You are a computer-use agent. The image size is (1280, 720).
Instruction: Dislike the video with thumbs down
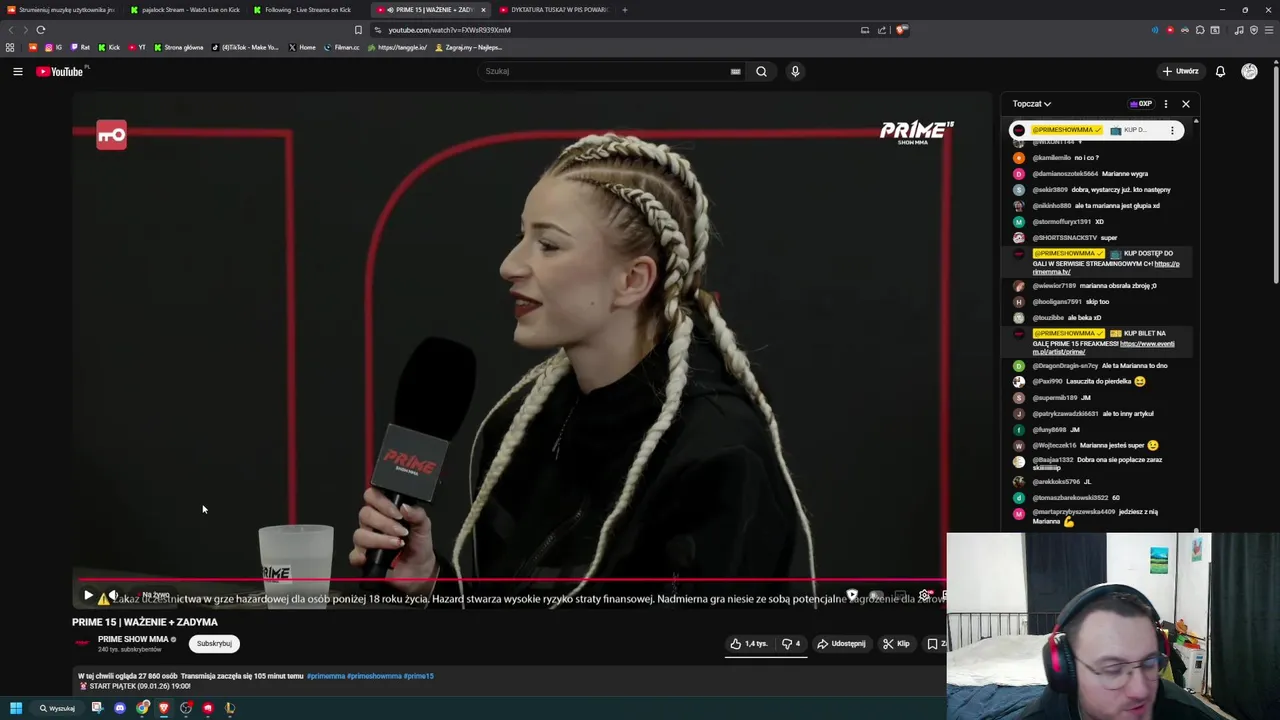[790, 644]
